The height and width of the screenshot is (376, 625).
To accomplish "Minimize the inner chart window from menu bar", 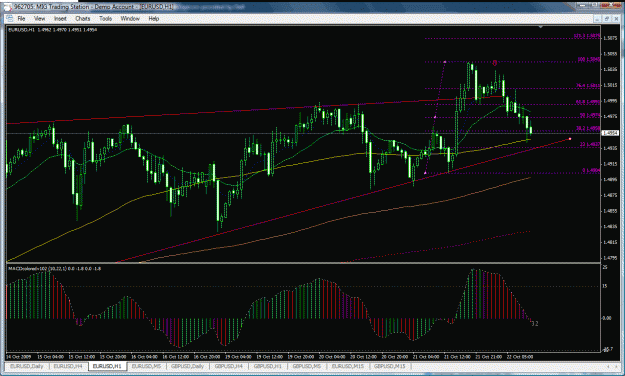I will [597, 18].
